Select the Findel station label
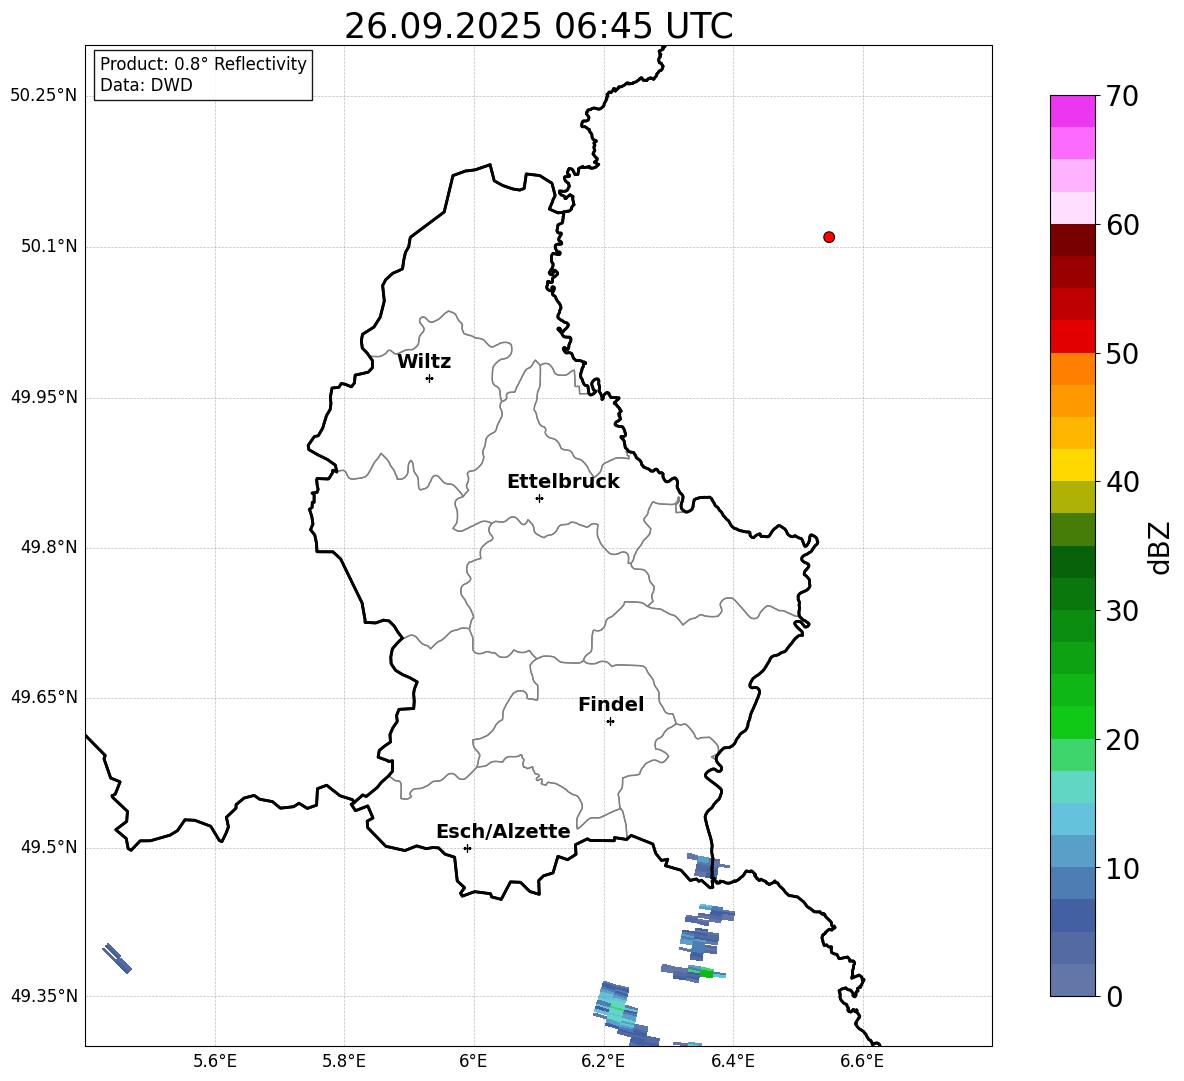 (610, 704)
